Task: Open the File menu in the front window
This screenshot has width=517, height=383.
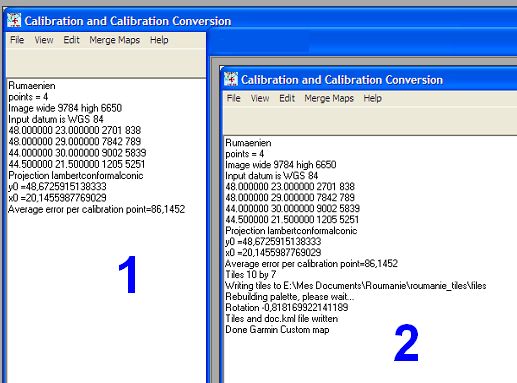Action: click(x=233, y=98)
